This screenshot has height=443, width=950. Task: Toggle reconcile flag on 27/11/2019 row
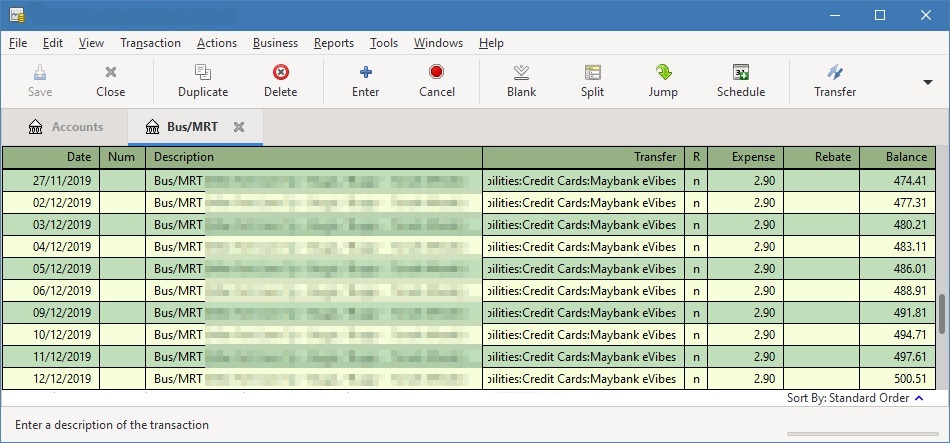click(x=696, y=181)
